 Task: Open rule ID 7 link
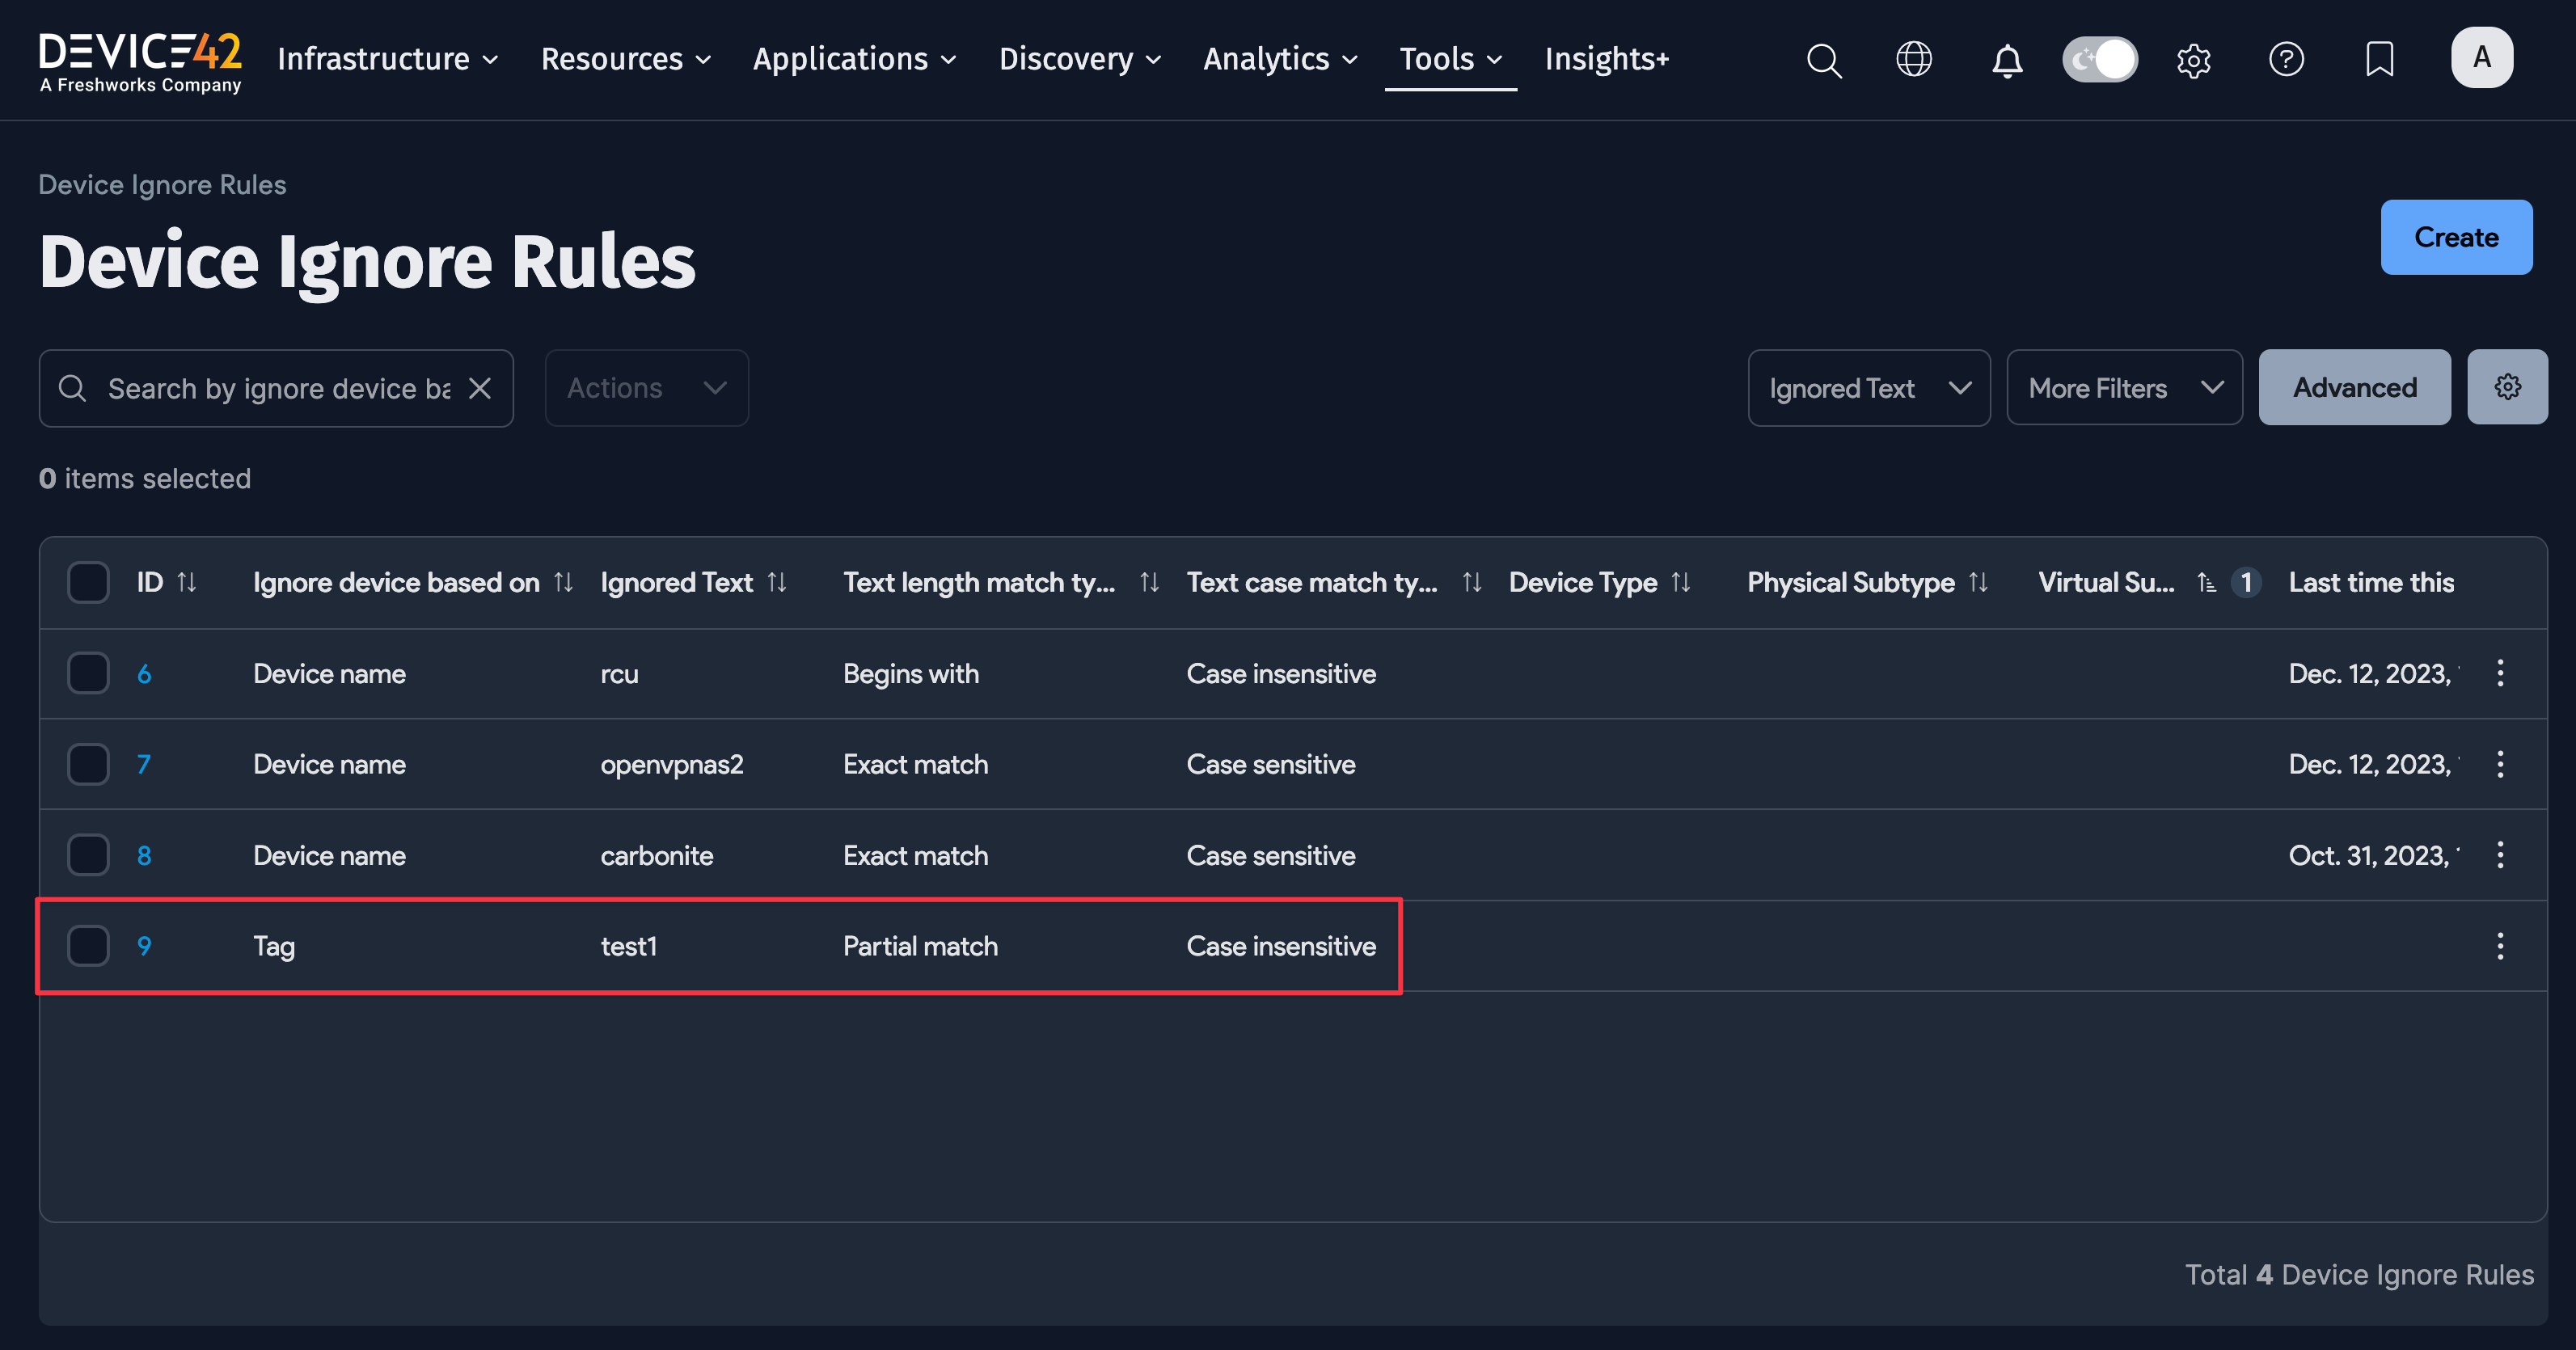[x=145, y=764]
